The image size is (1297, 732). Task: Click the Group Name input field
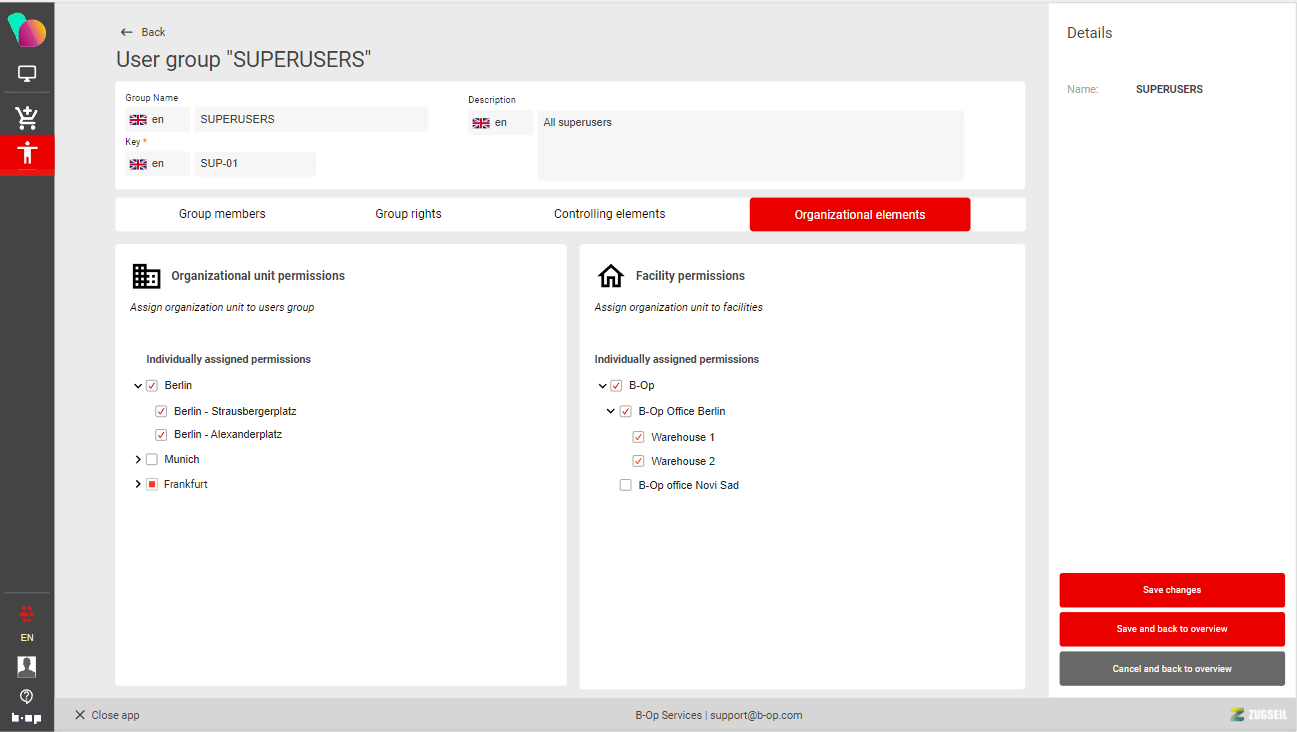point(310,120)
